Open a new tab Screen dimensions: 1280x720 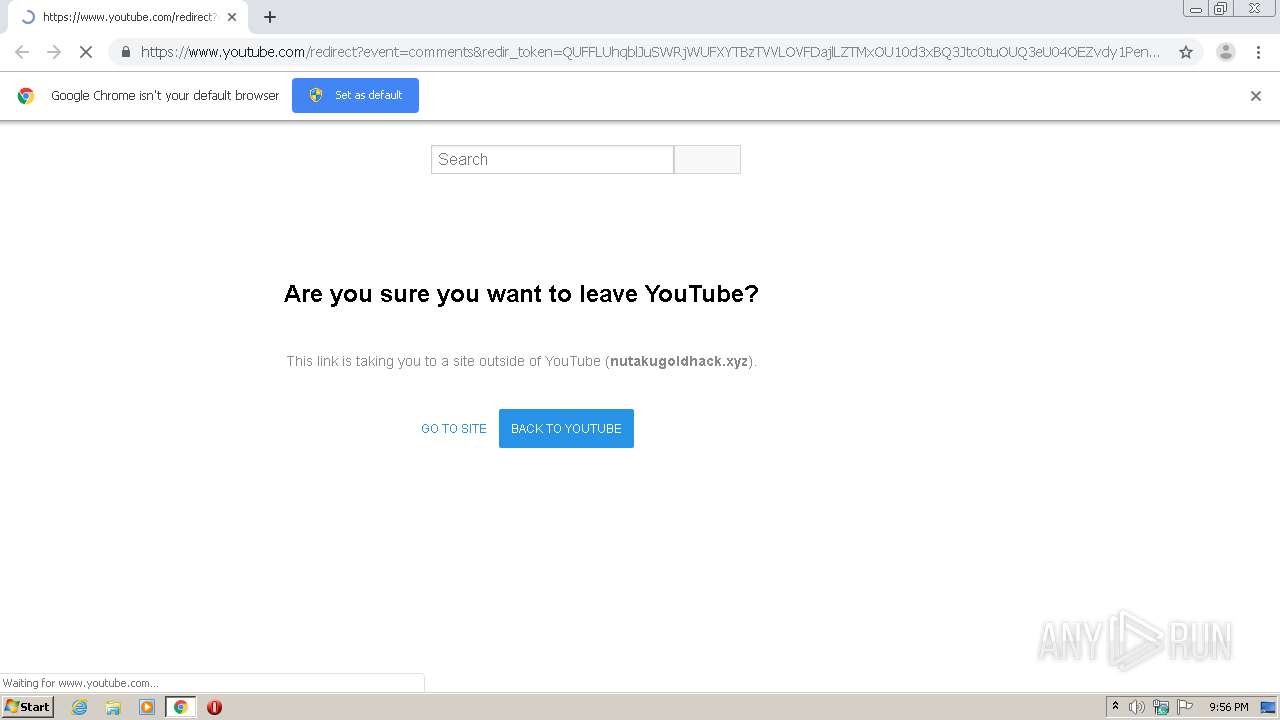270,17
